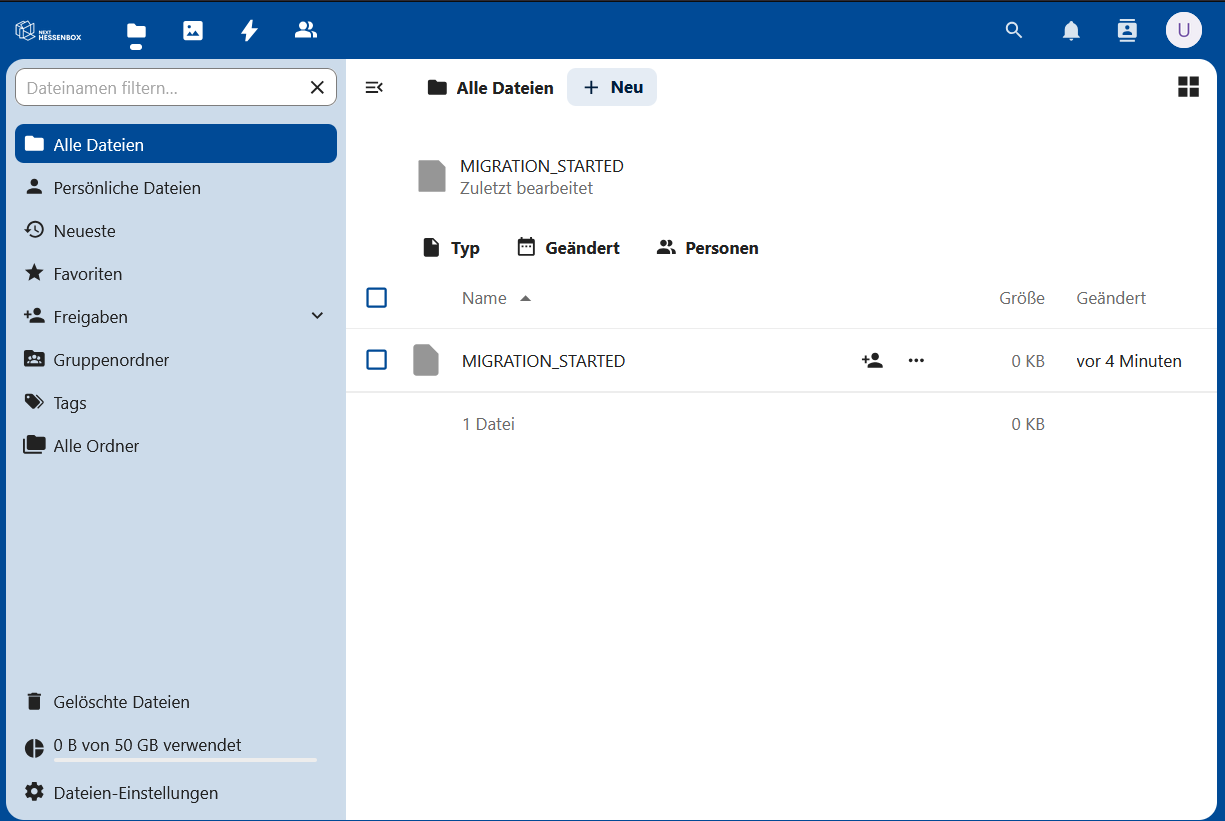Clear the file name filter with X
This screenshot has width=1225, height=821.
tap(317, 88)
